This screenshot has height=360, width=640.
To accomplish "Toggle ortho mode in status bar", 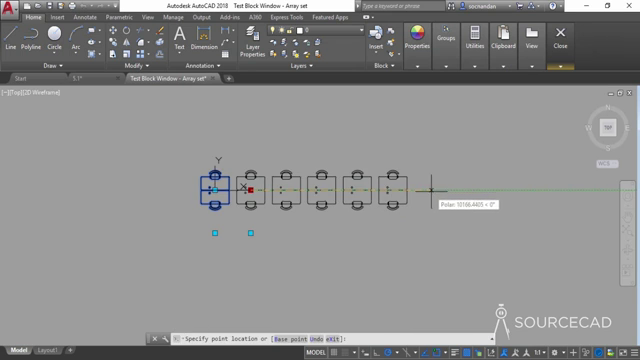I will point(376,352).
